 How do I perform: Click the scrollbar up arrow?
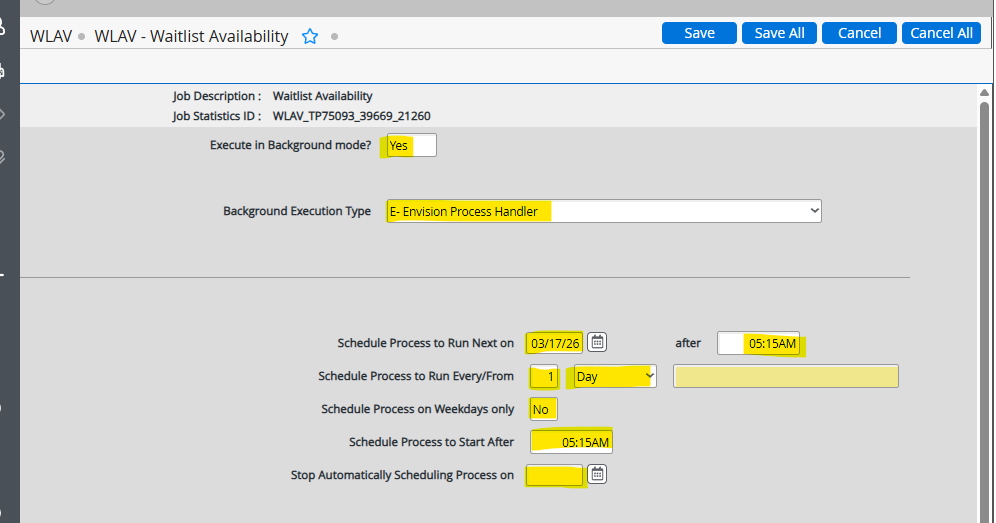(984, 93)
